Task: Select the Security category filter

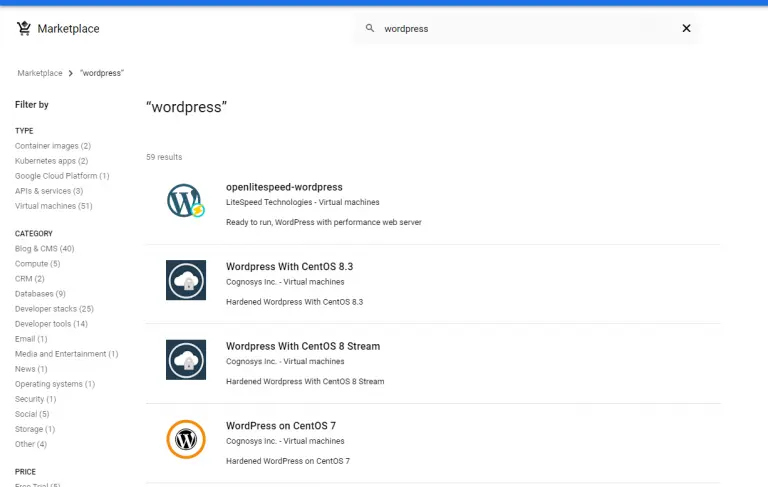Action: (35, 399)
